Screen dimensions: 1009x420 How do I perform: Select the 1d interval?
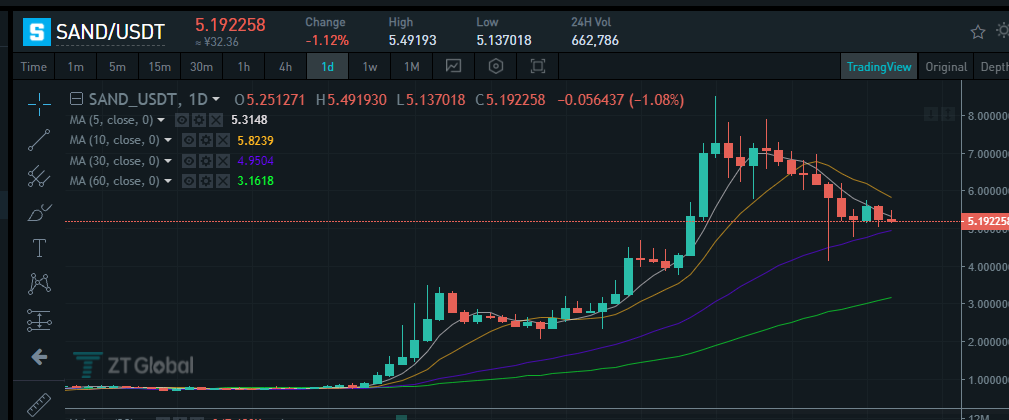[328, 66]
